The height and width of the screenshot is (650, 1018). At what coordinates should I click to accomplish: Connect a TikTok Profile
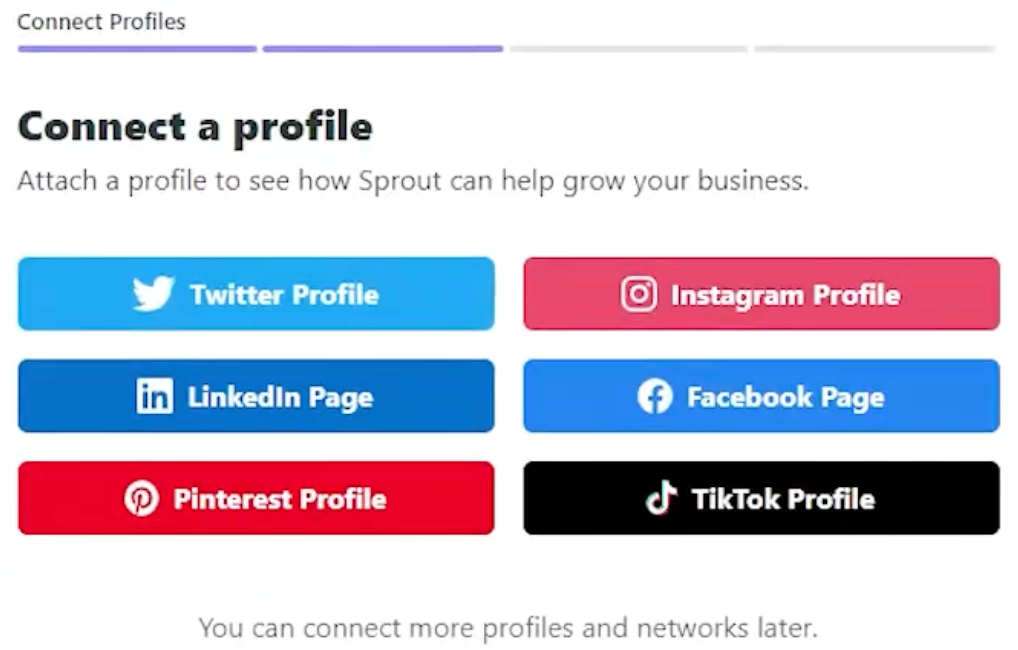[x=762, y=498]
